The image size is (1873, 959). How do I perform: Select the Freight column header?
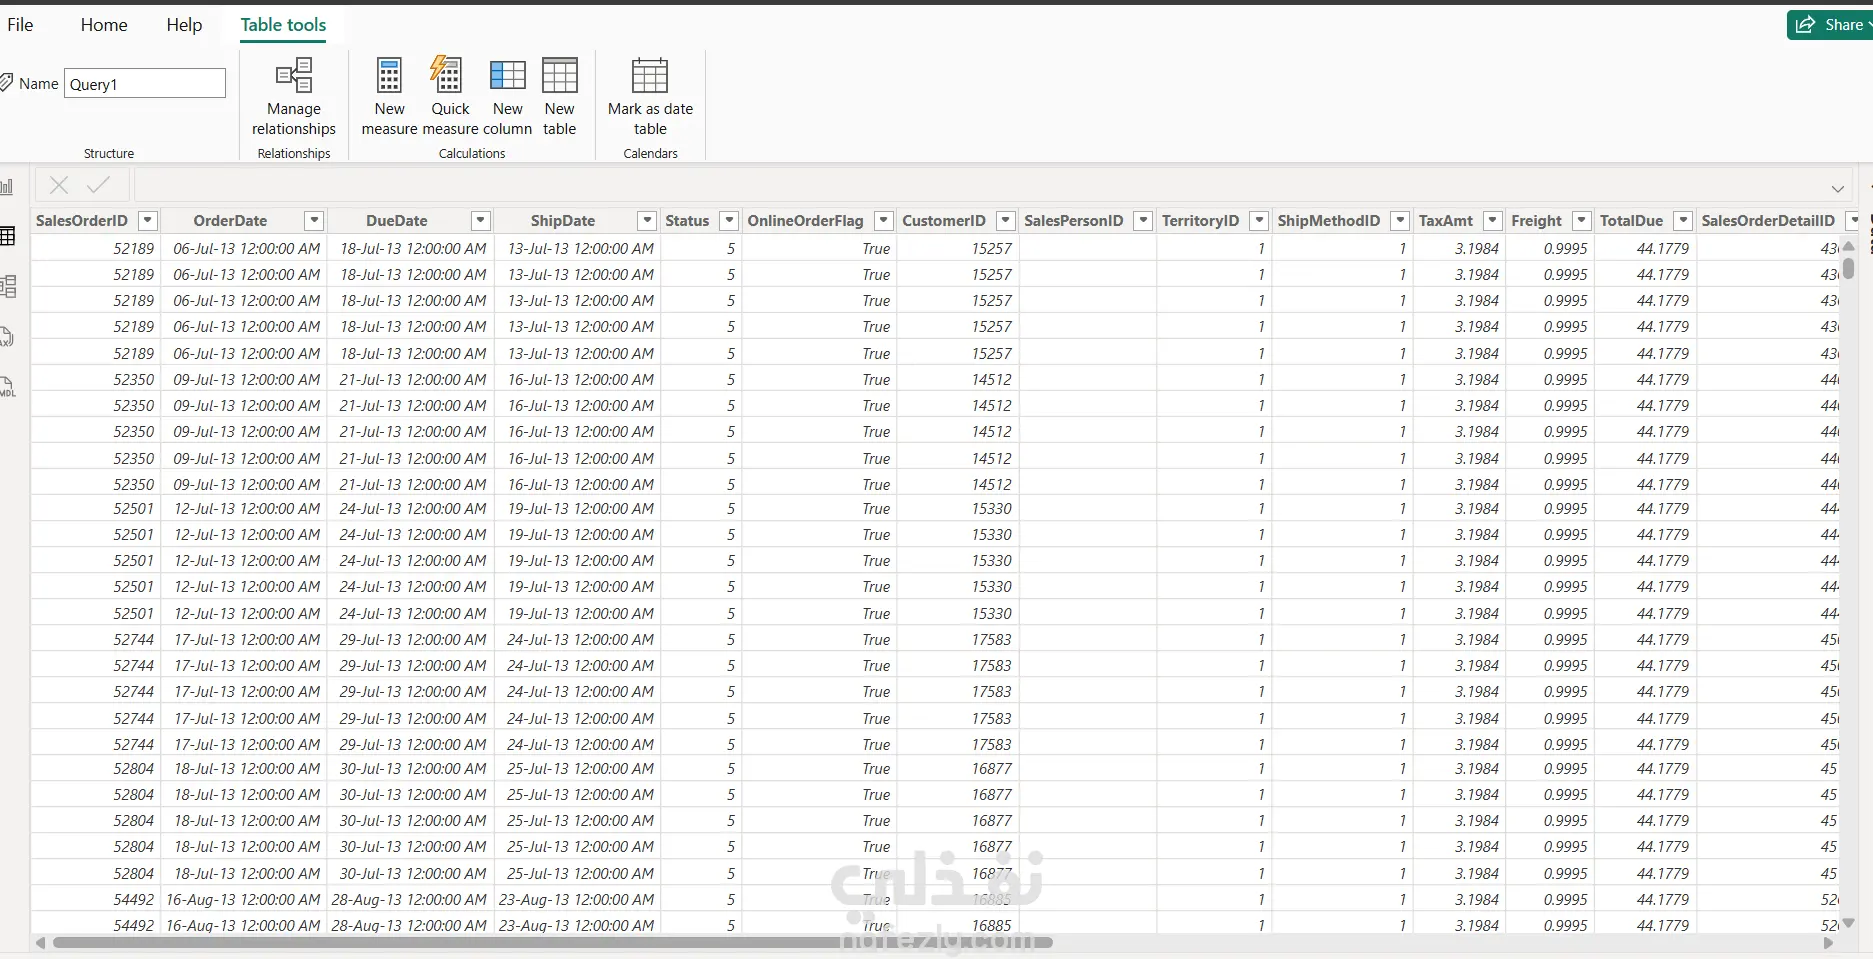tap(1536, 220)
